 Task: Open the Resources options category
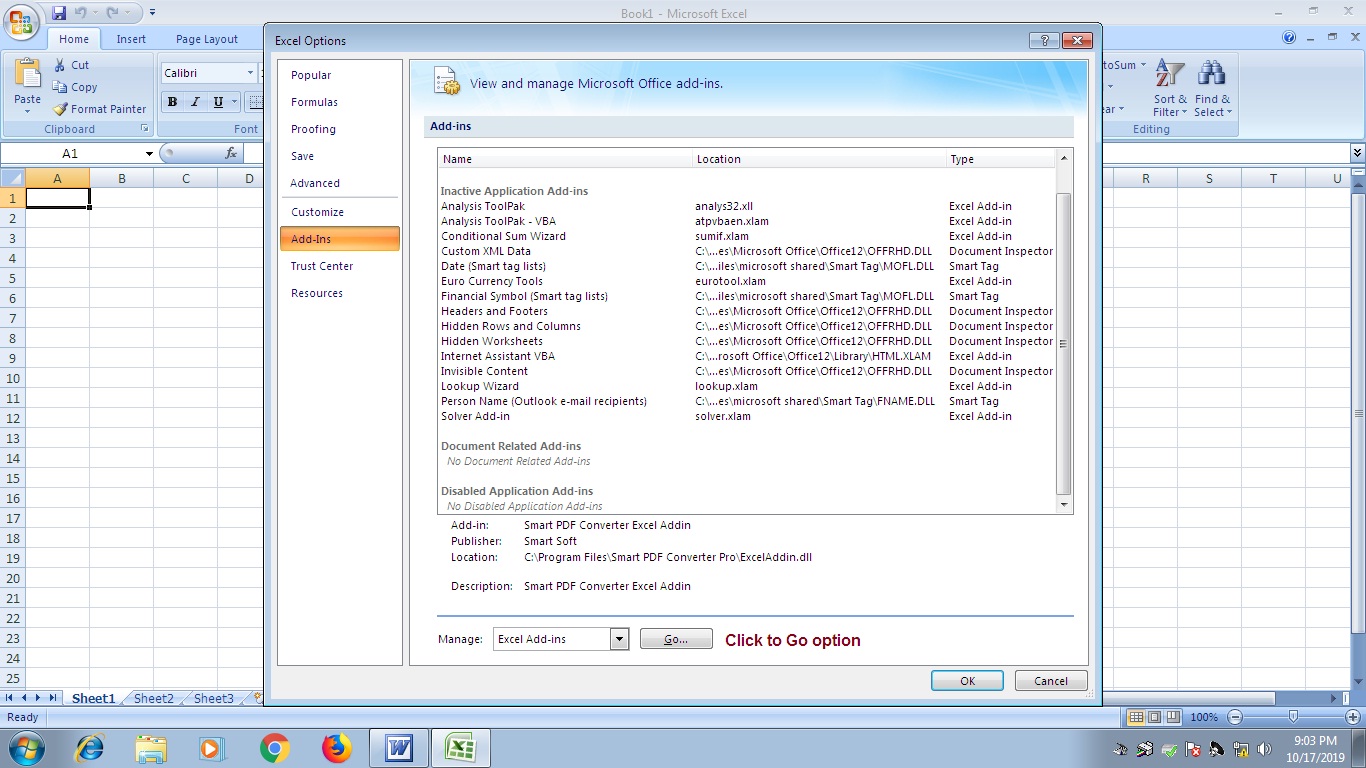pyautogui.click(x=340, y=293)
